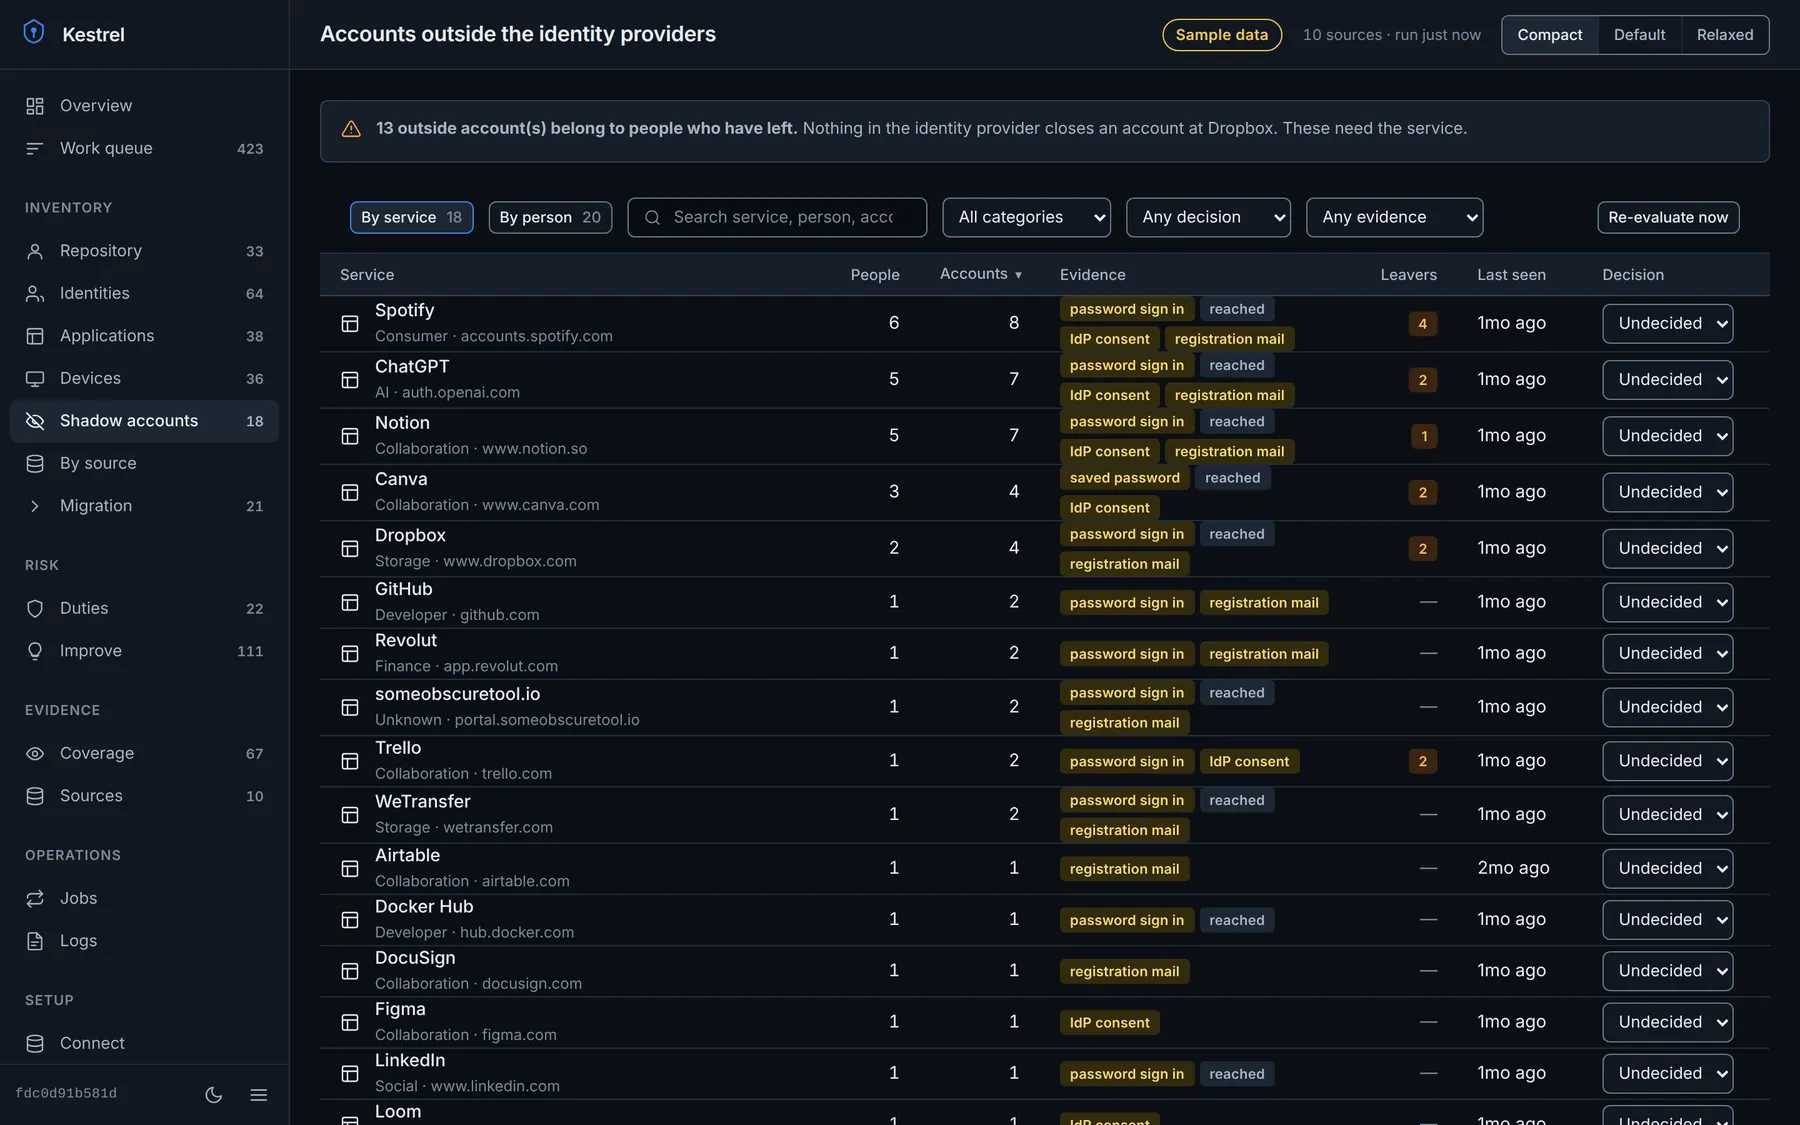Open Overview via its grid icon

point(35,106)
